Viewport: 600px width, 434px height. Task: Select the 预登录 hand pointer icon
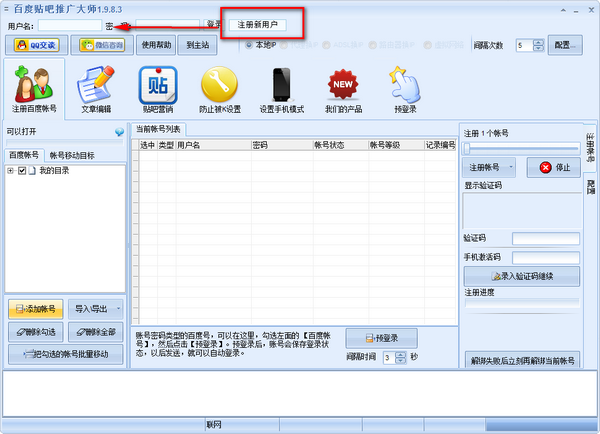click(402, 86)
